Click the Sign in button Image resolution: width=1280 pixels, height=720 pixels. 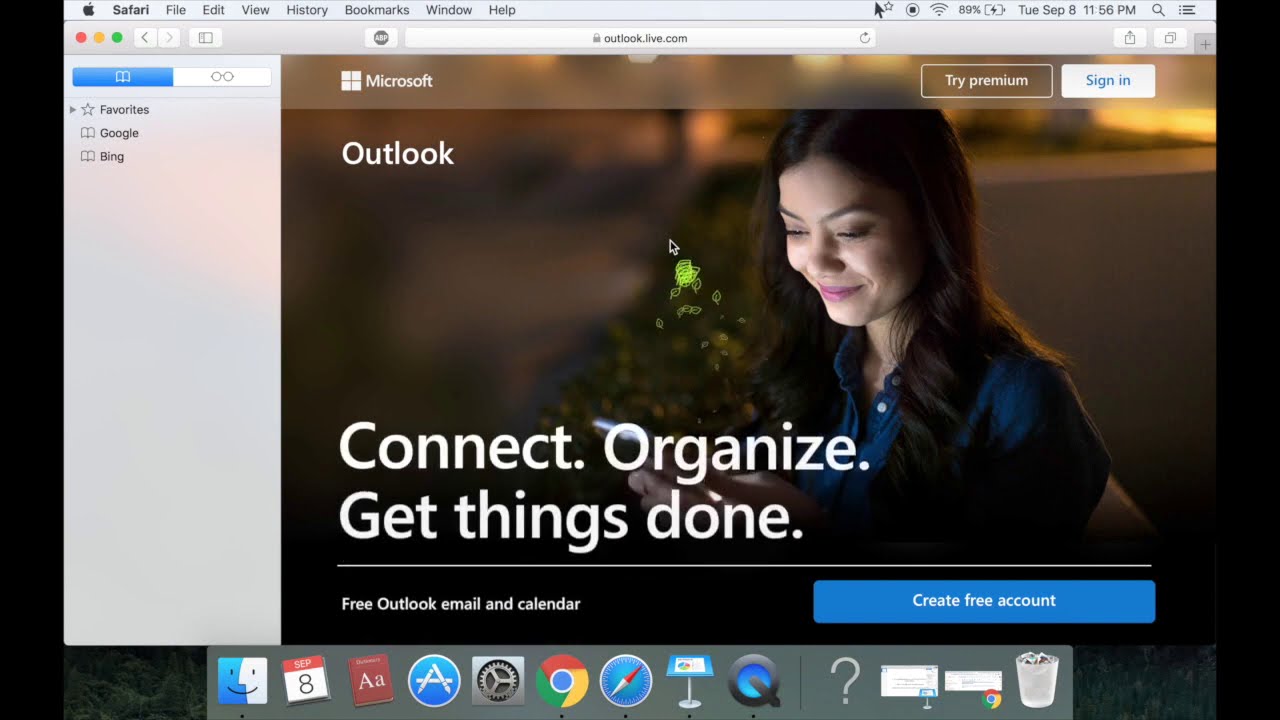[1108, 81]
